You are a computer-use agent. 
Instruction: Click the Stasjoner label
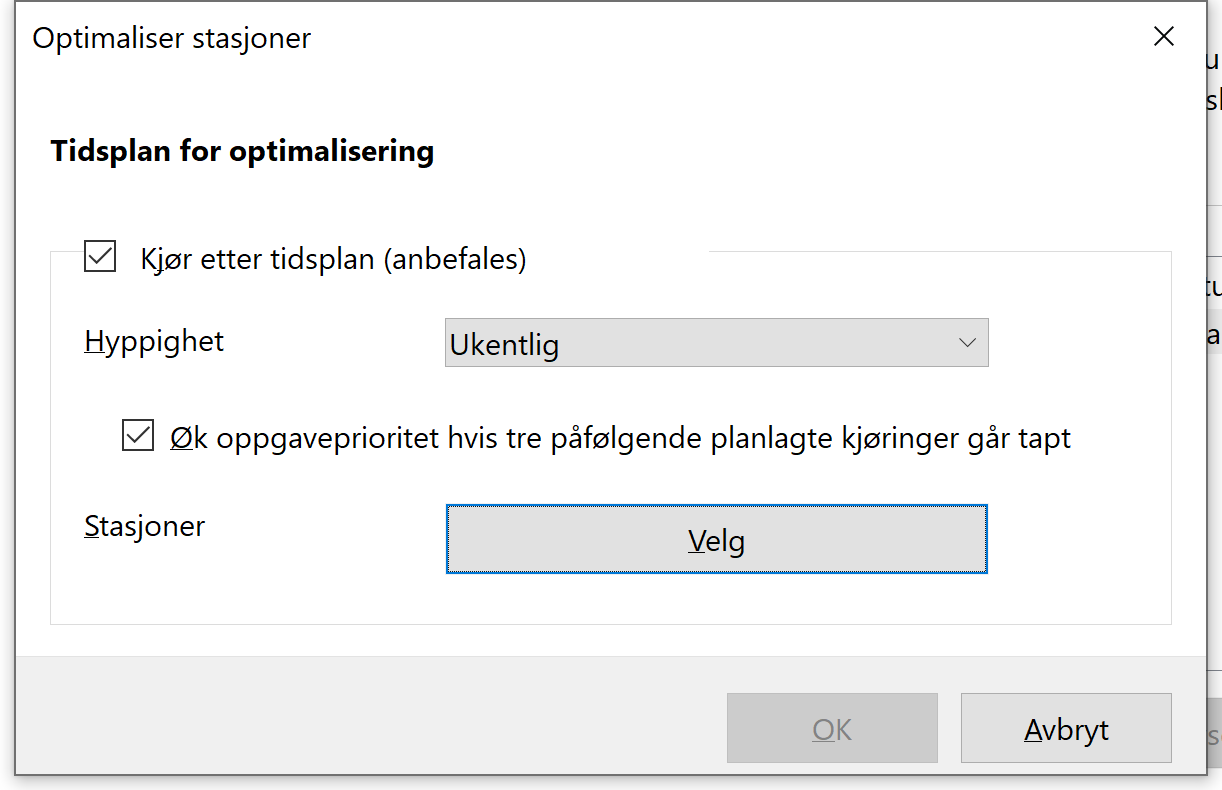click(144, 525)
